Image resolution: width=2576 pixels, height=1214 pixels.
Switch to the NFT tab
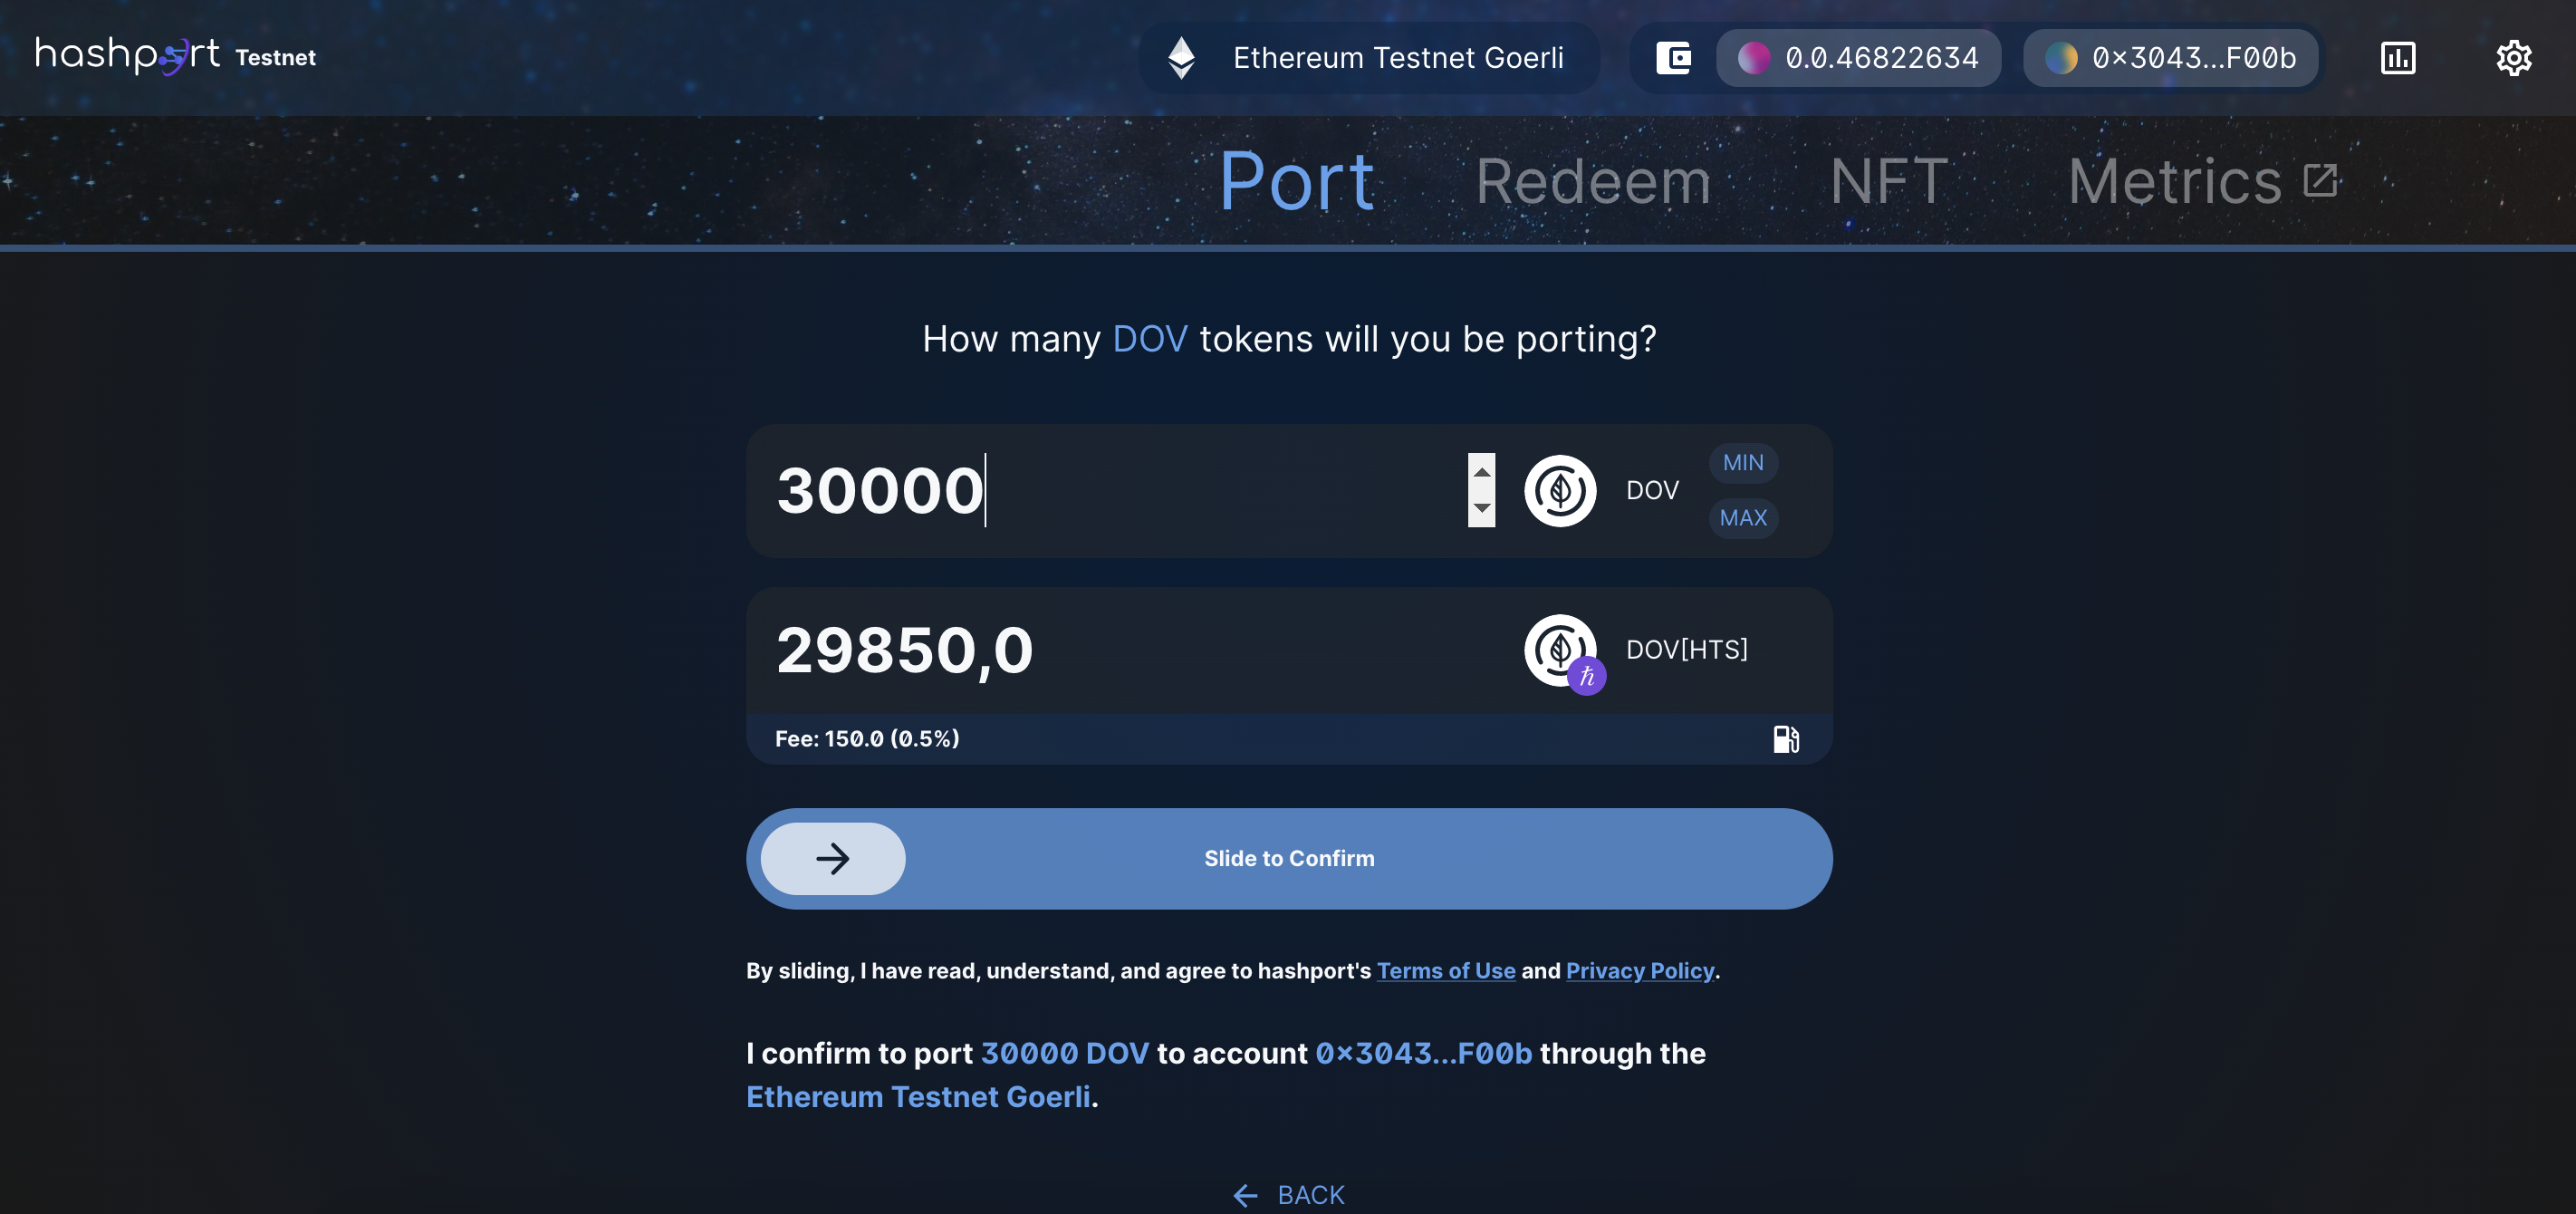pos(1889,182)
